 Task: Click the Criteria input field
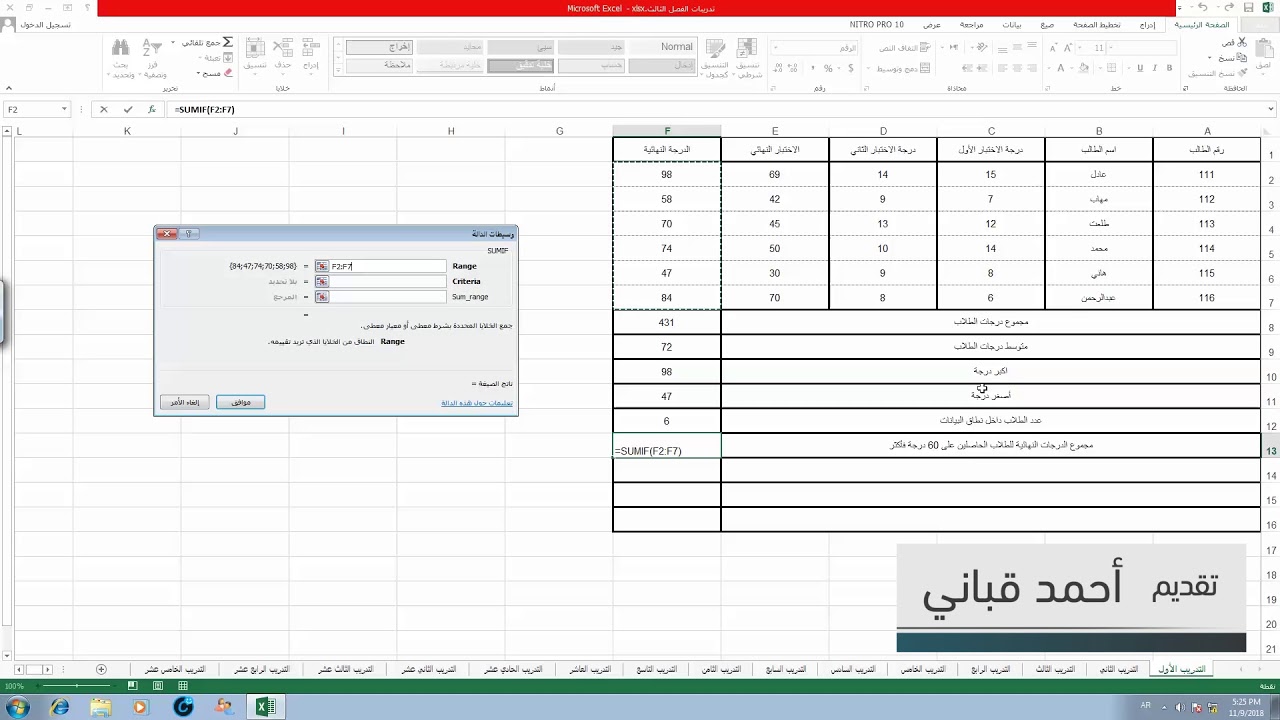[x=387, y=281]
